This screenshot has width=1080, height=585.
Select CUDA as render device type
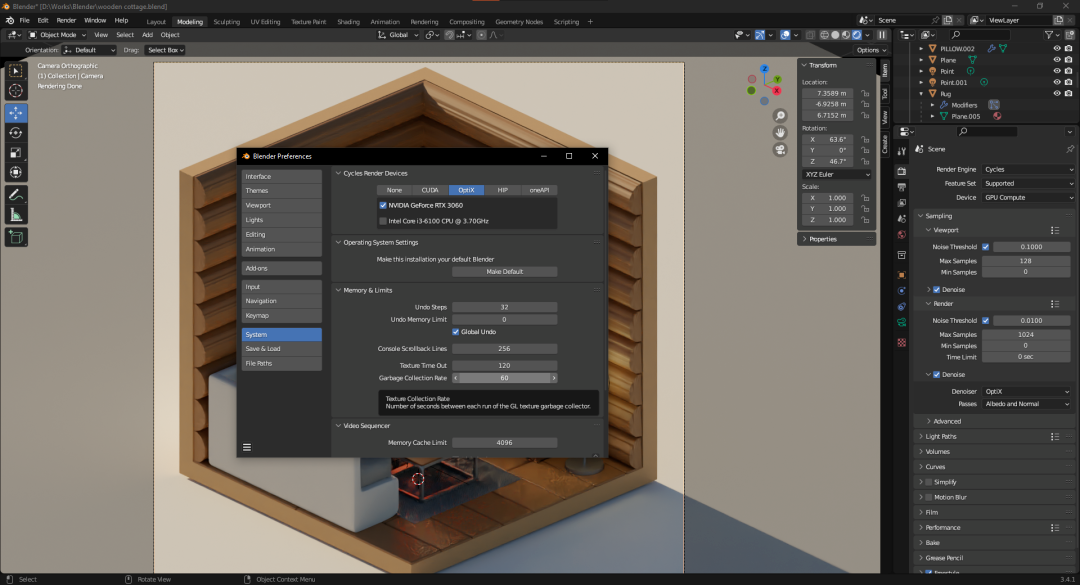click(430, 190)
